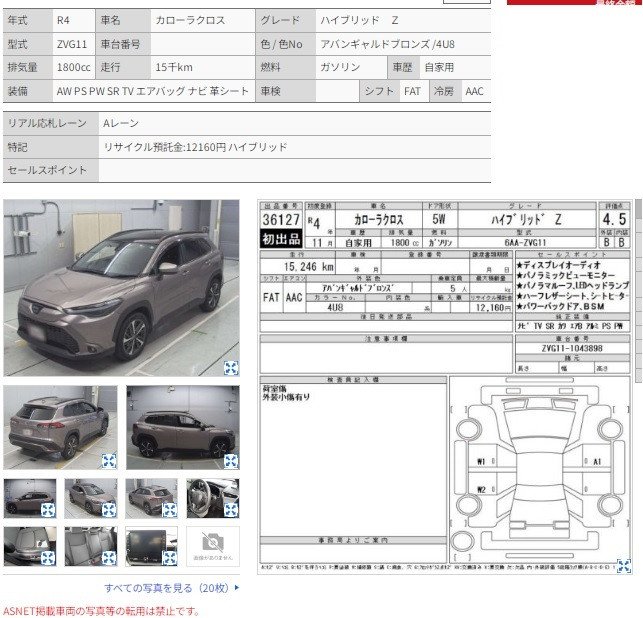The height and width of the screenshot is (618, 643).
Task: Click expand icon on right-side profile photo
Action: (231, 461)
